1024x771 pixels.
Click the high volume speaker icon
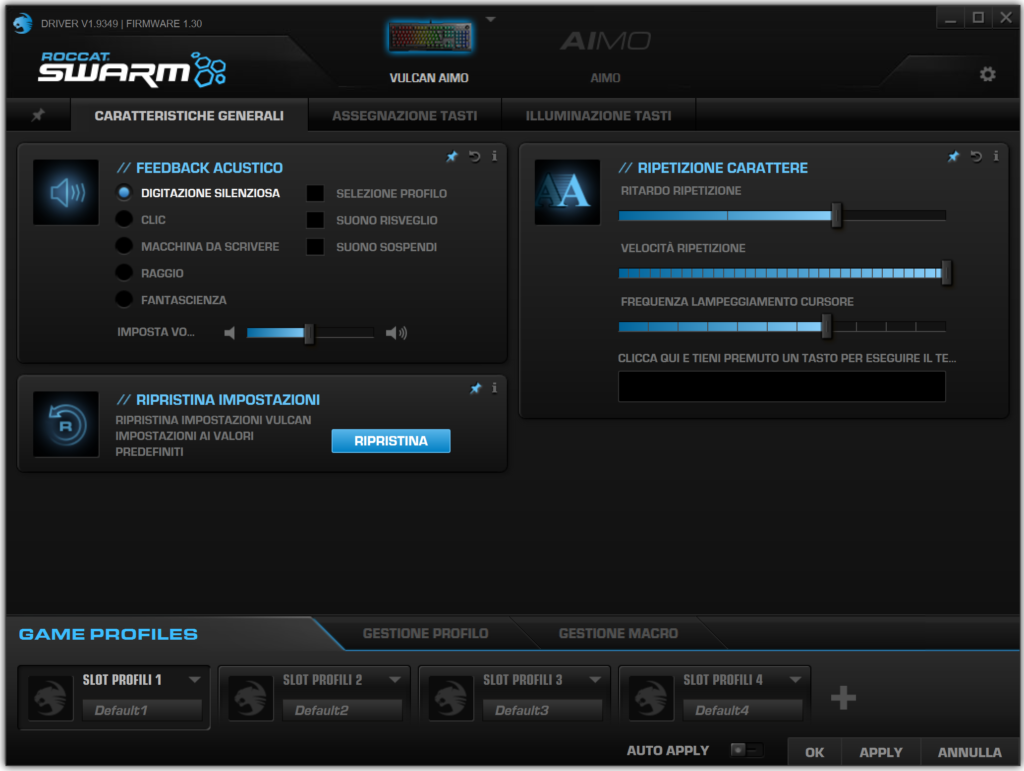tap(396, 333)
